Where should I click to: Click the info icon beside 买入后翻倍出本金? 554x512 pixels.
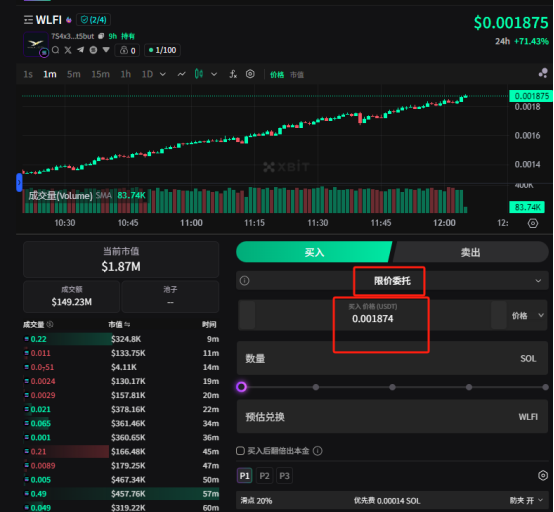point(318,451)
